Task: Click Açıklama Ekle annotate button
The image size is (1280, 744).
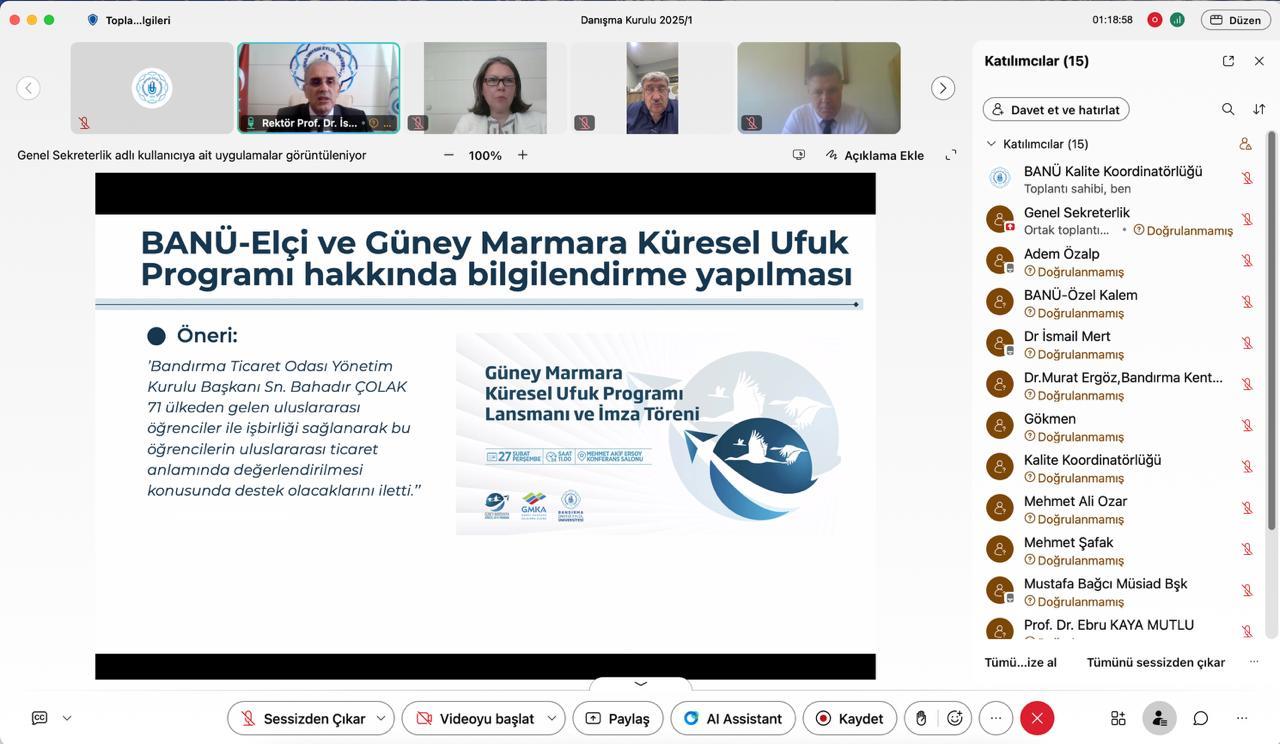Action: (x=874, y=155)
